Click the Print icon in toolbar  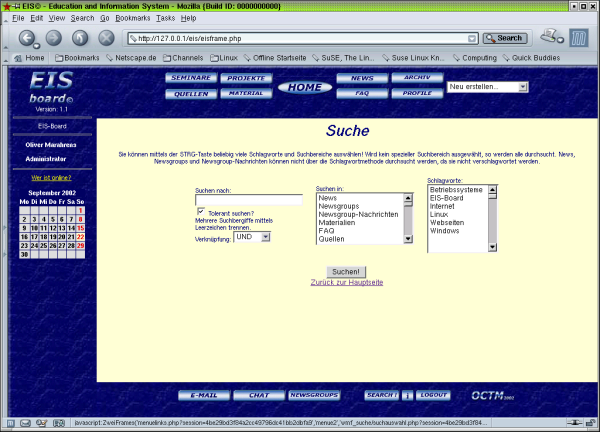pos(551,38)
